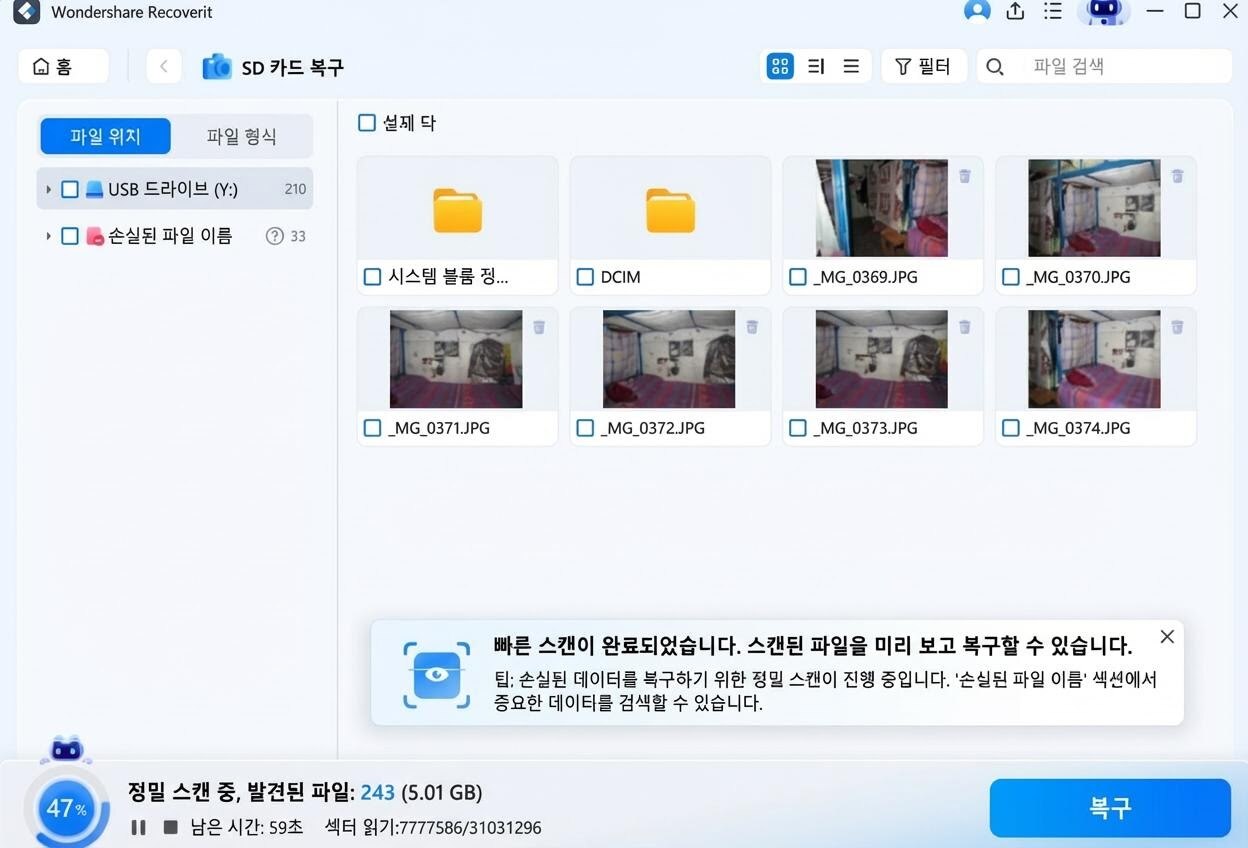Pause the deep scan

click(x=139, y=827)
